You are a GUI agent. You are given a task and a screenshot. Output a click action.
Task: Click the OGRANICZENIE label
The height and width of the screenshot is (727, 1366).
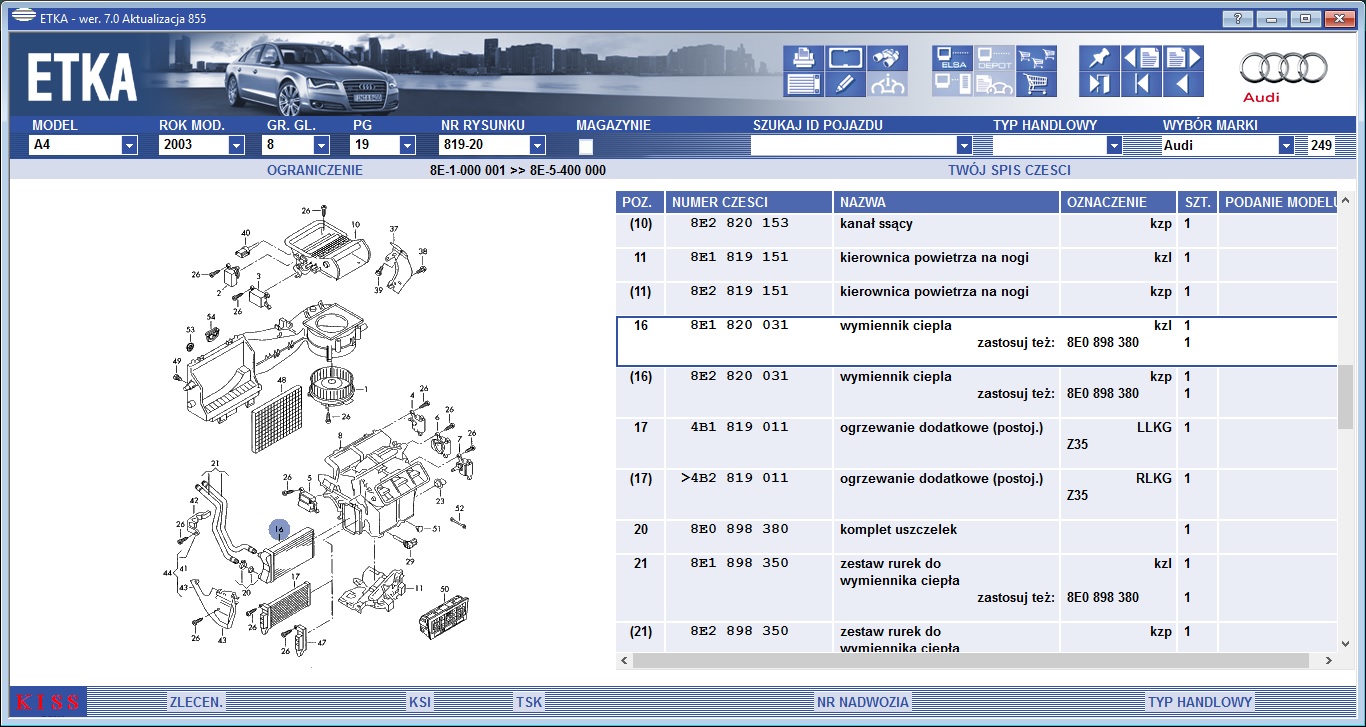click(x=315, y=170)
